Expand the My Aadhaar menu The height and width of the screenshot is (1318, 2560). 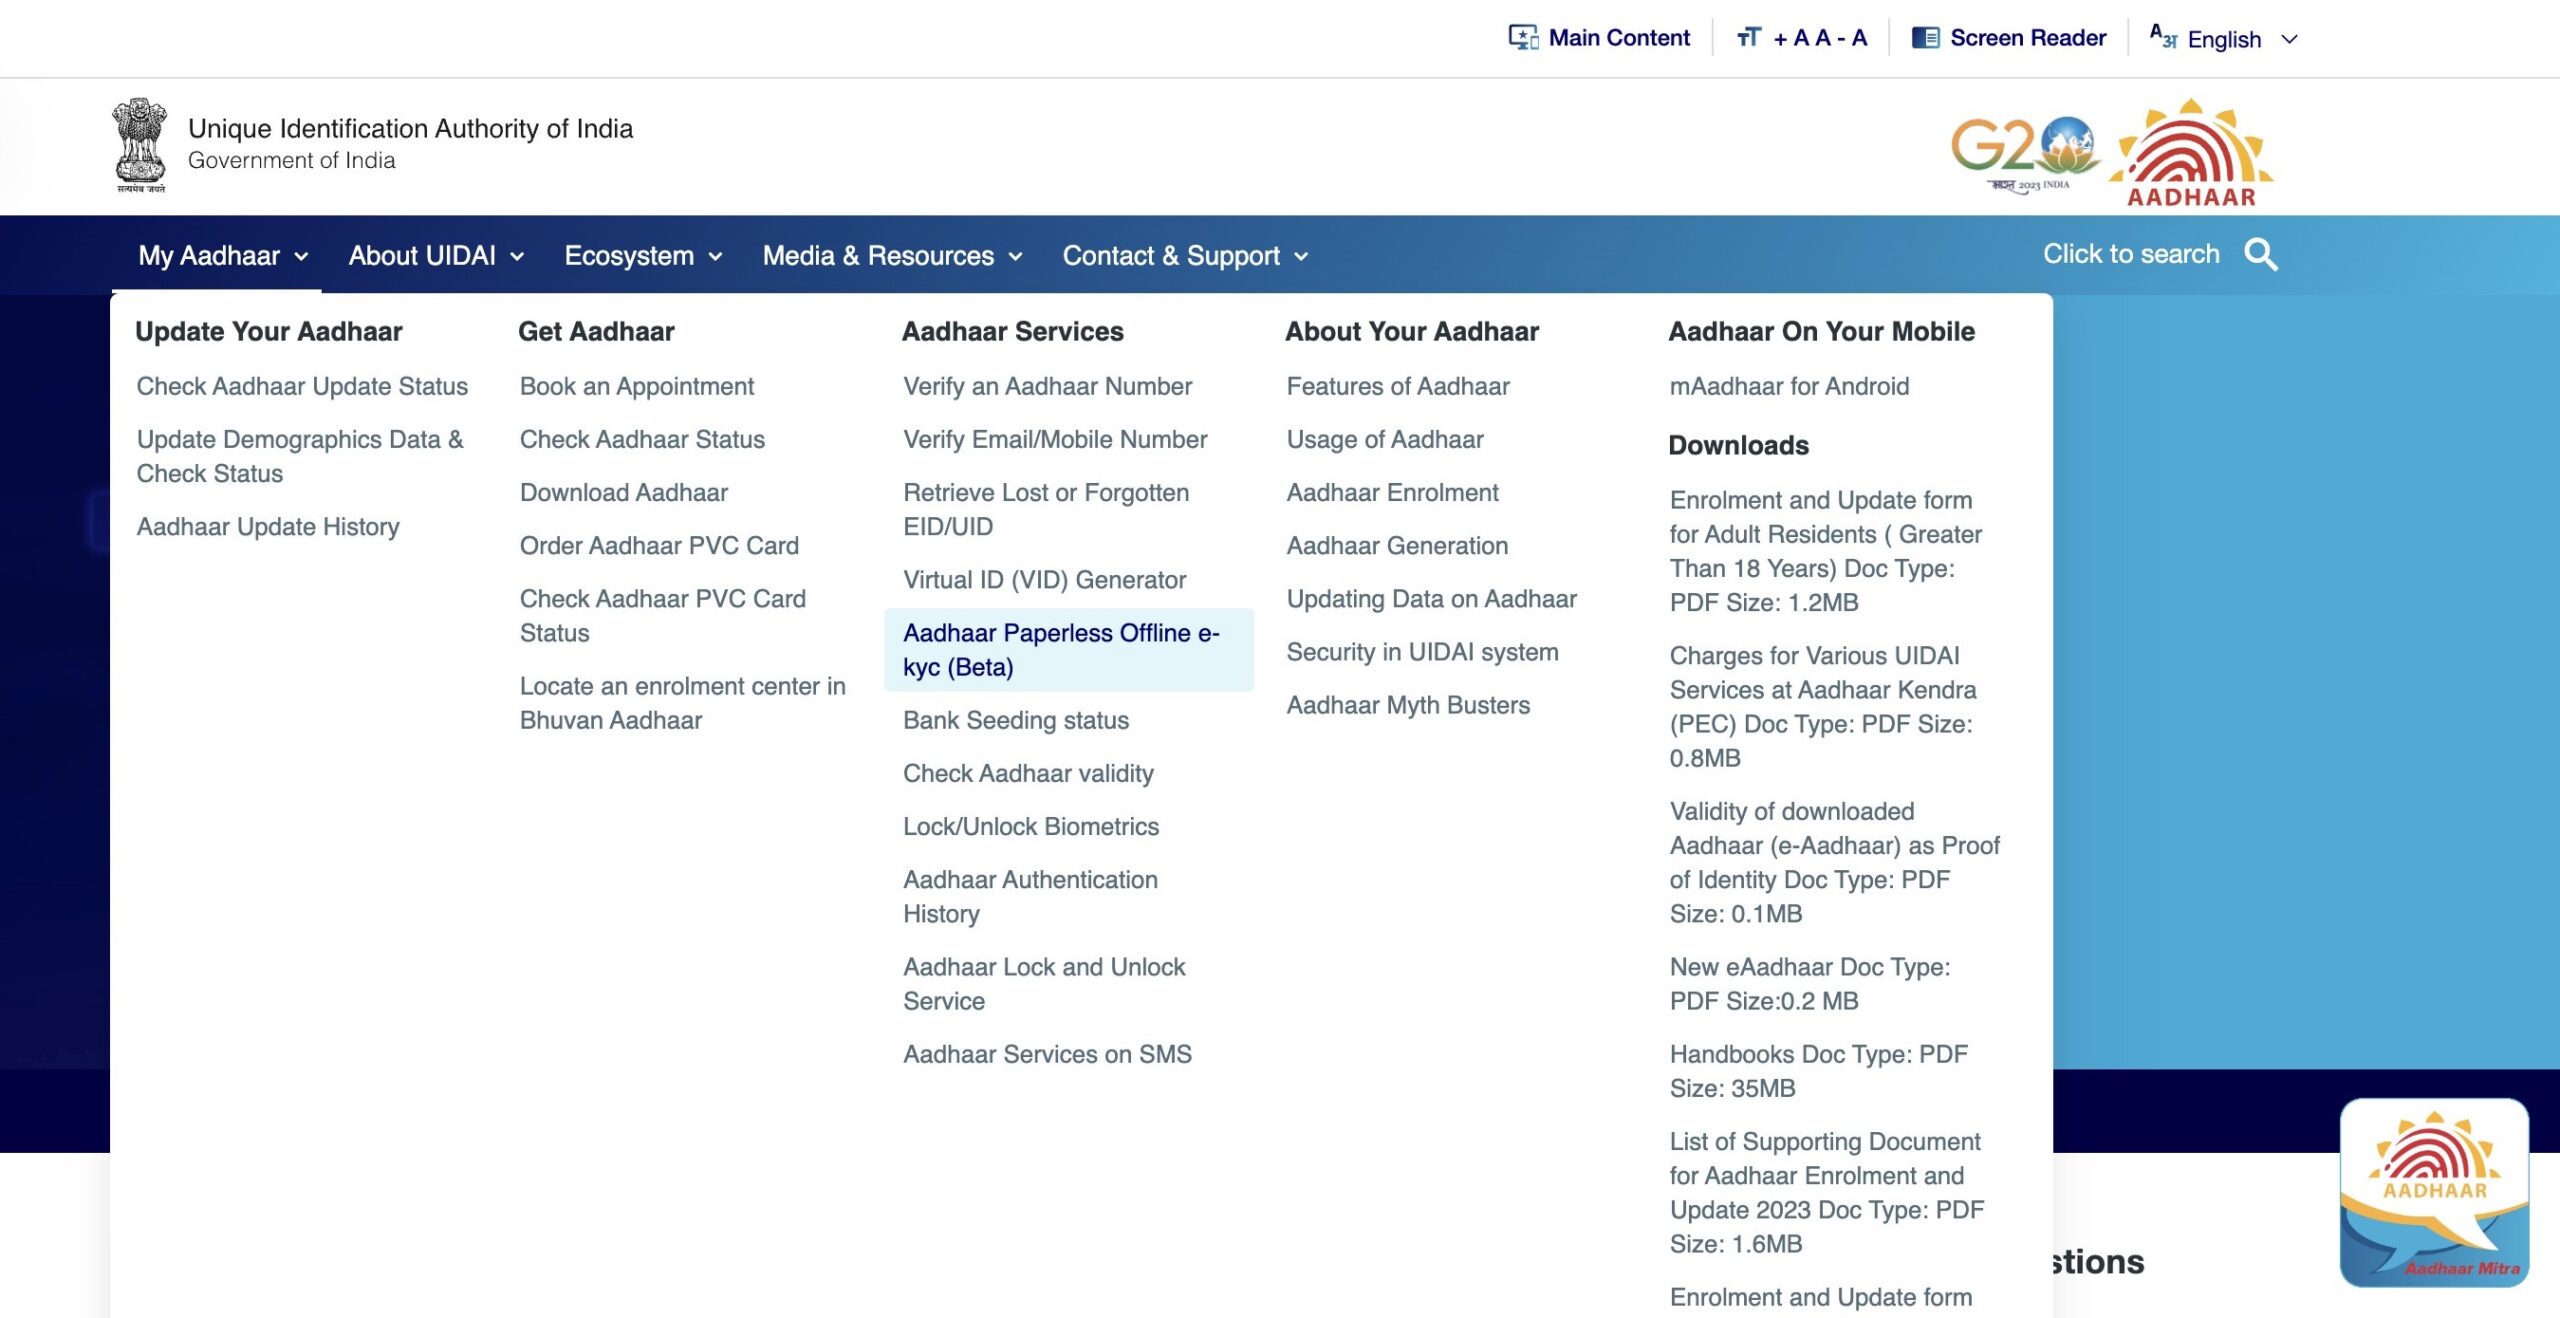[223, 256]
